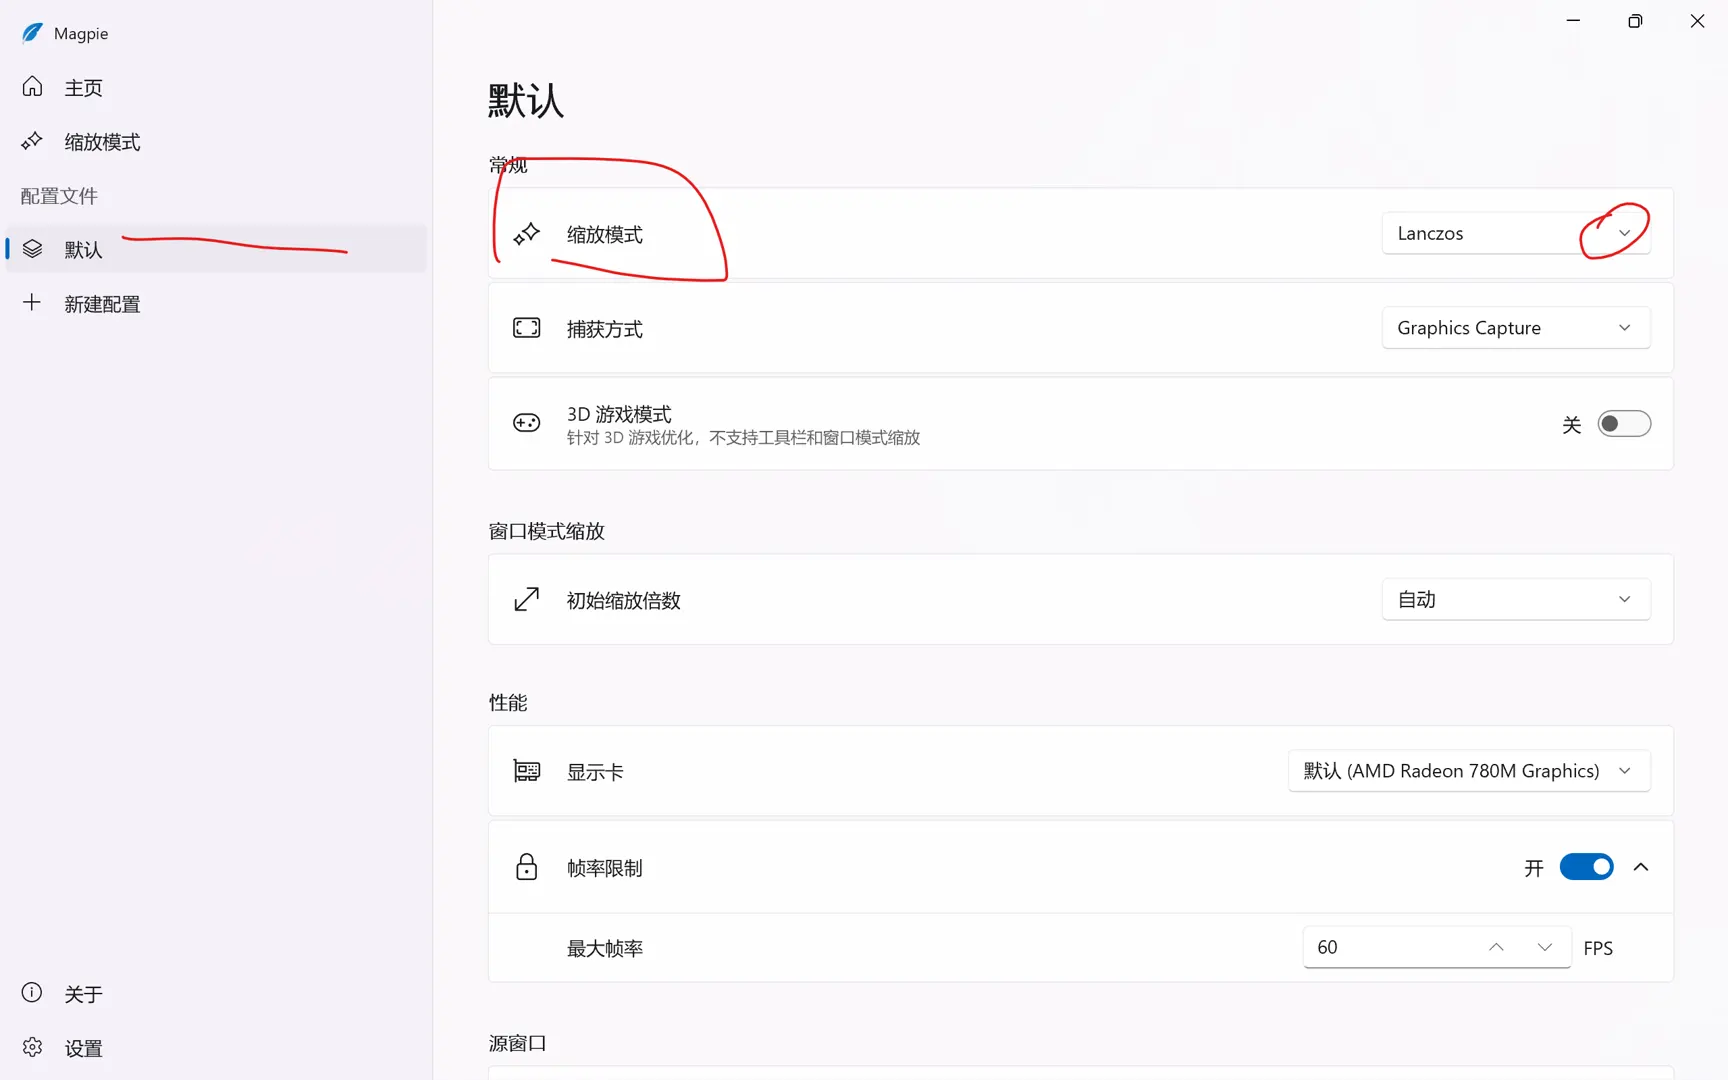Click lock icon beside 帧率限制
Viewport: 1728px width, 1080px height.
pyautogui.click(x=527, y=867)
